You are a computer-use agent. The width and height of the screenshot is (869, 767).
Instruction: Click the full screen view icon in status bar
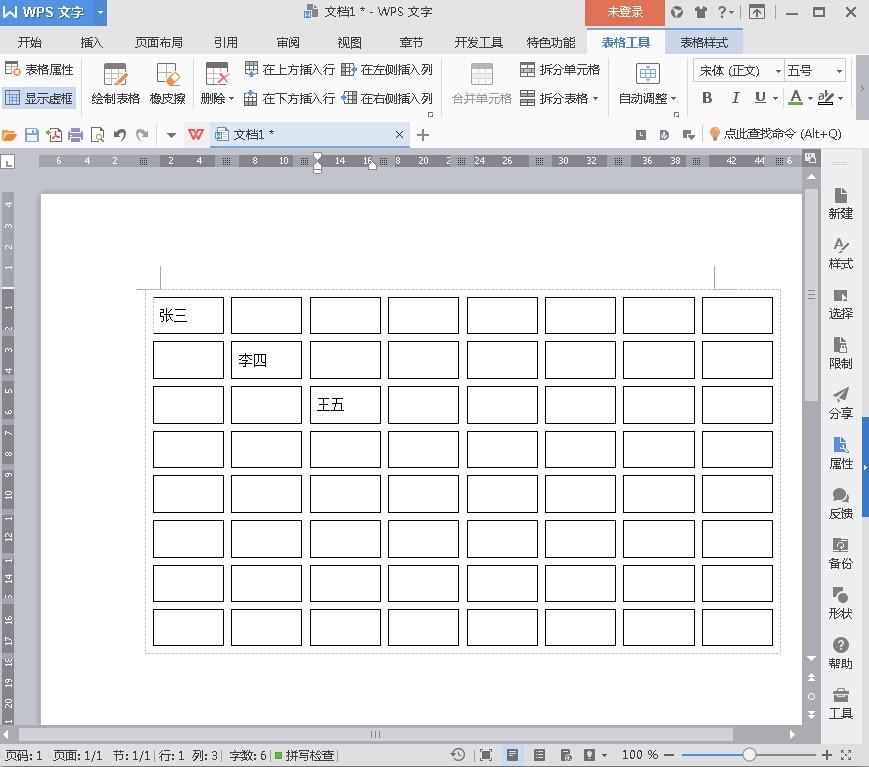coord(485,755)
